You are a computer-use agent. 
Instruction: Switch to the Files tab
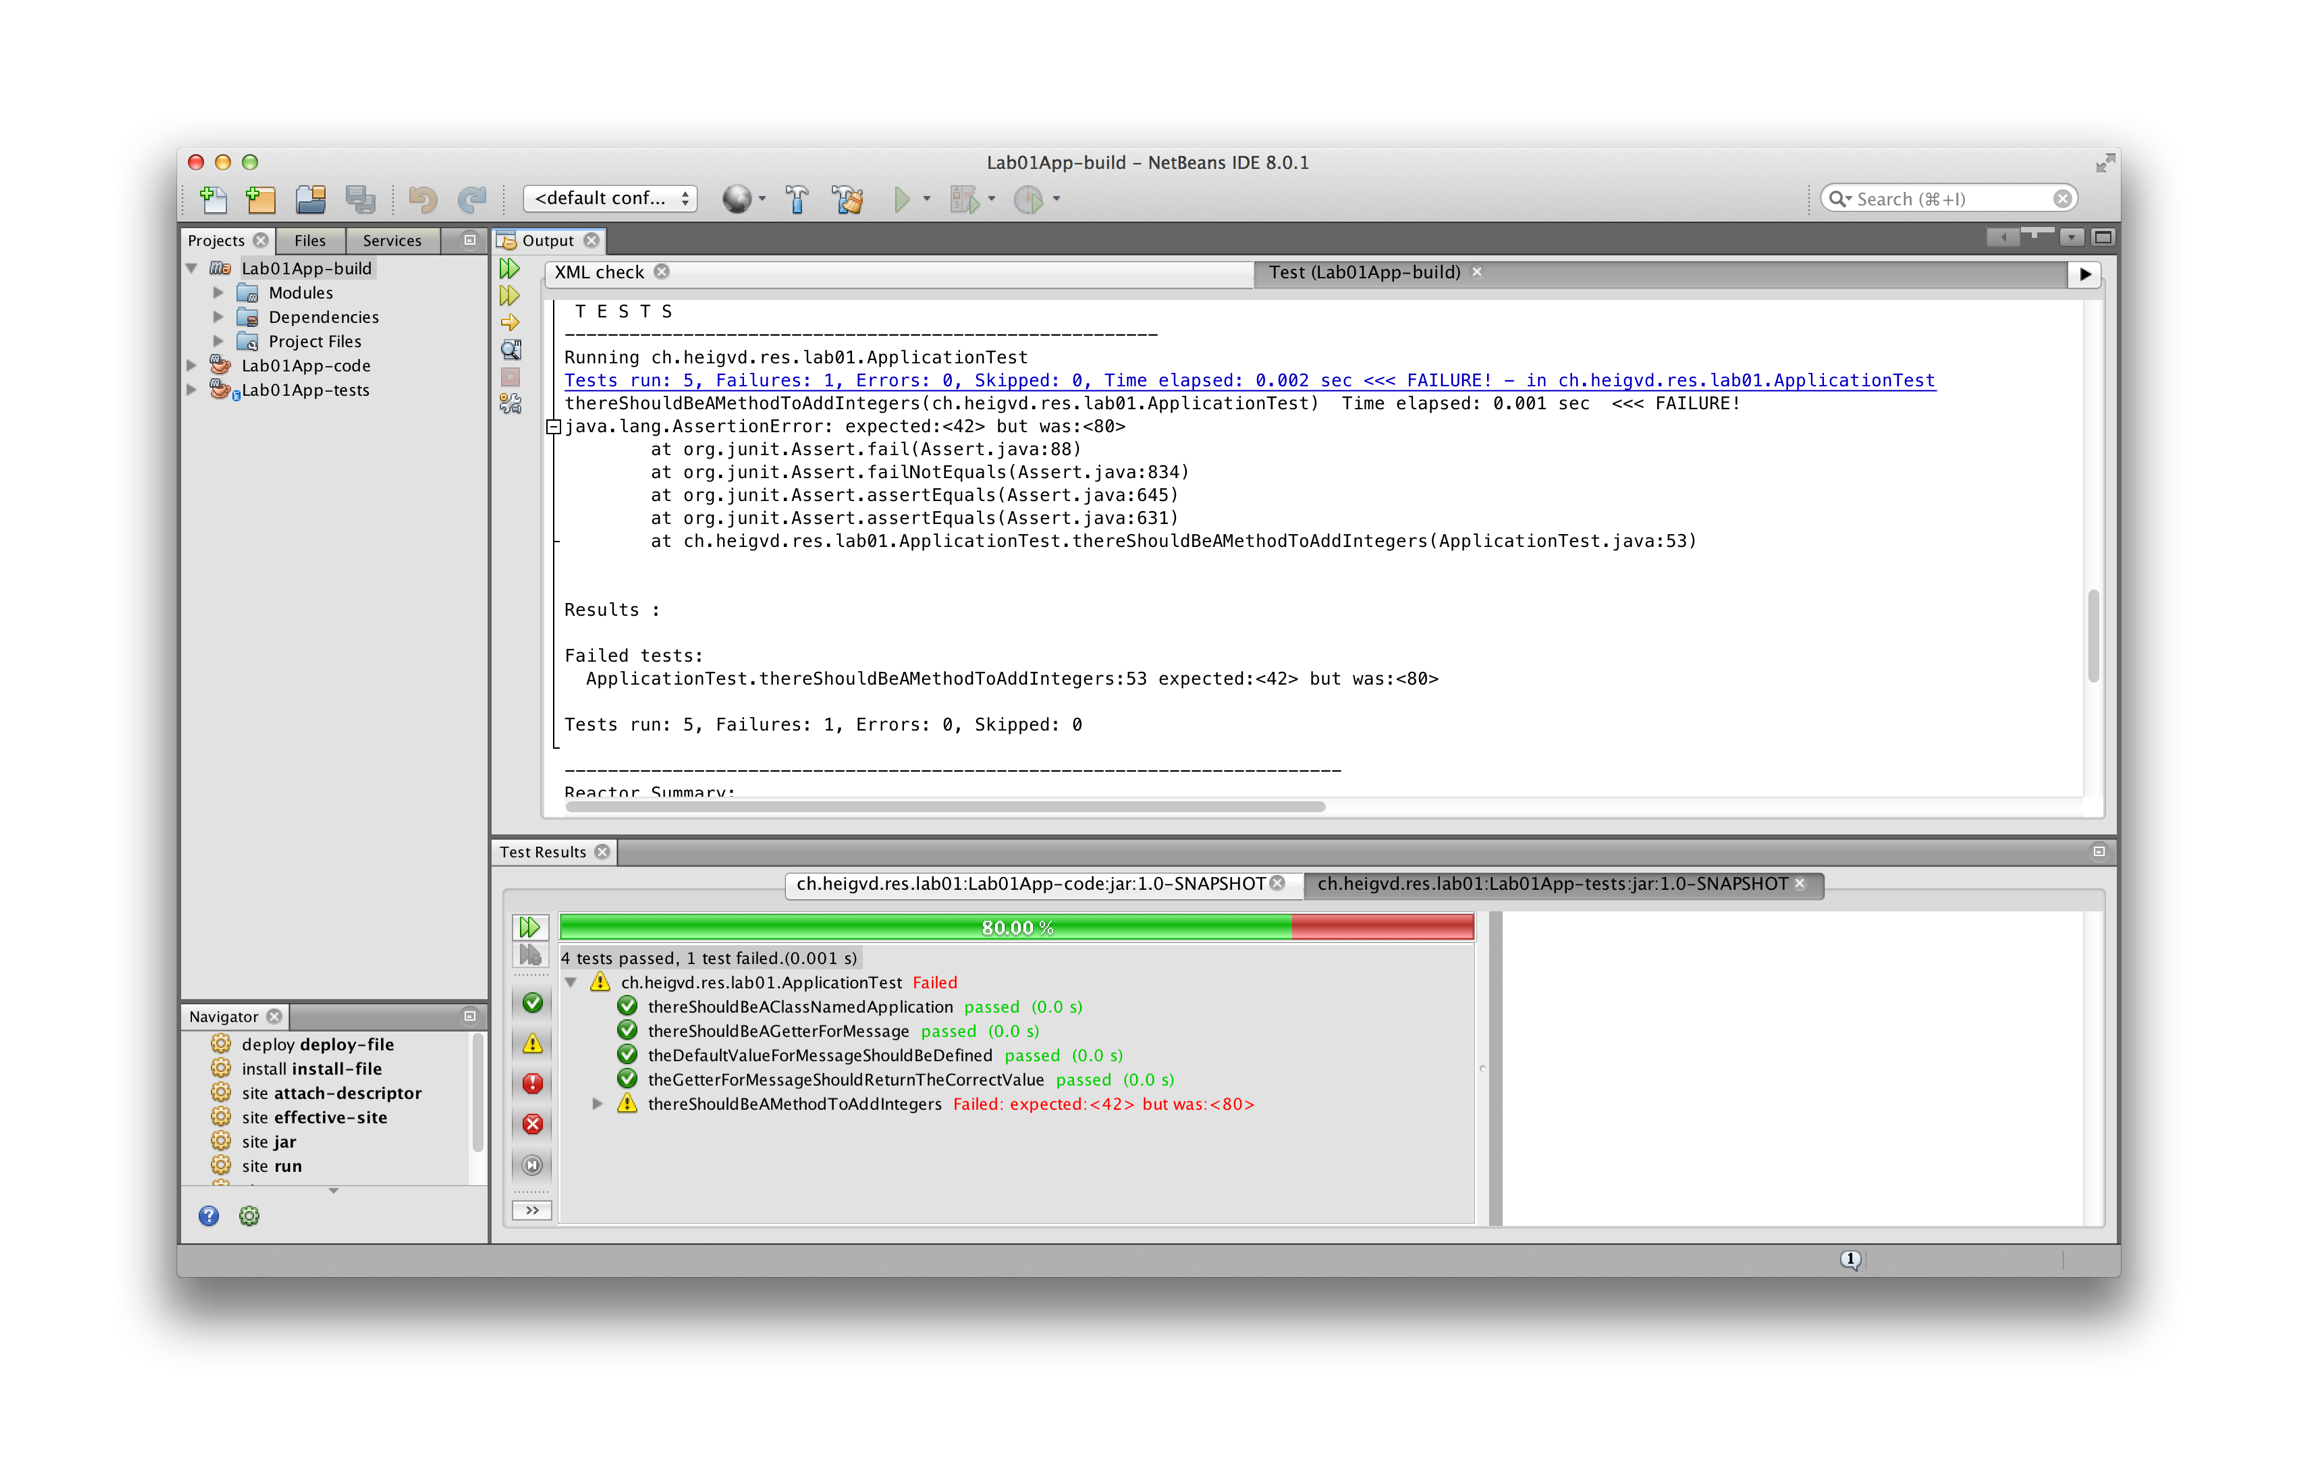310,240
